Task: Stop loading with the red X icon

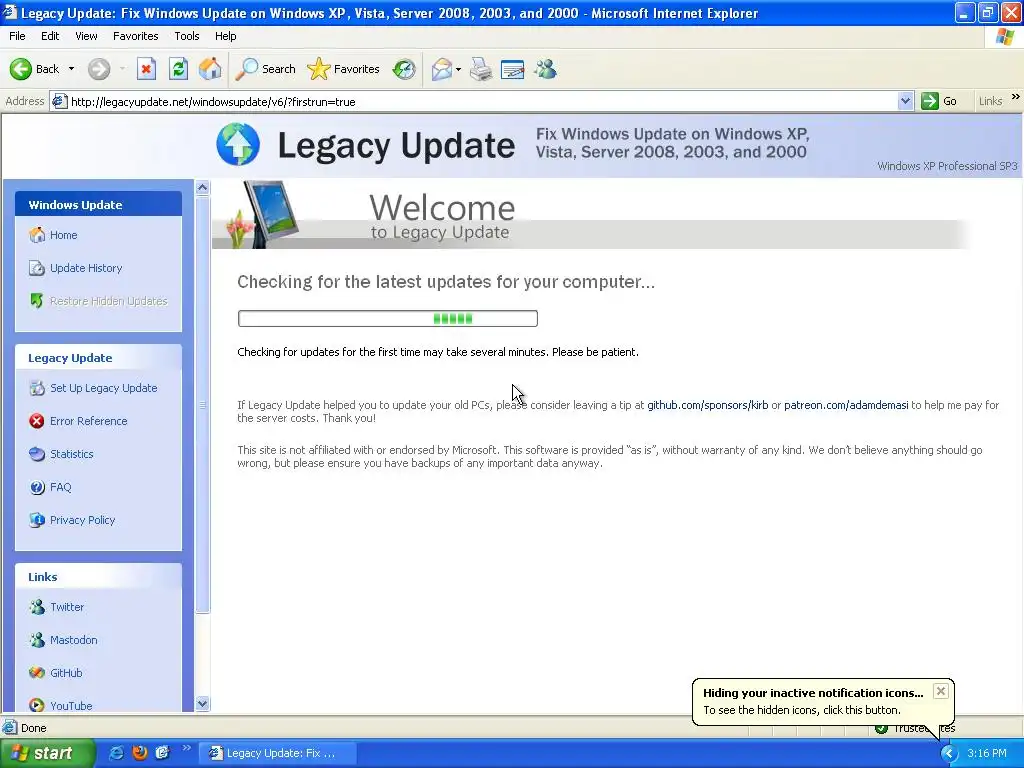Action: pyautogui.click(x=146, y=69)
